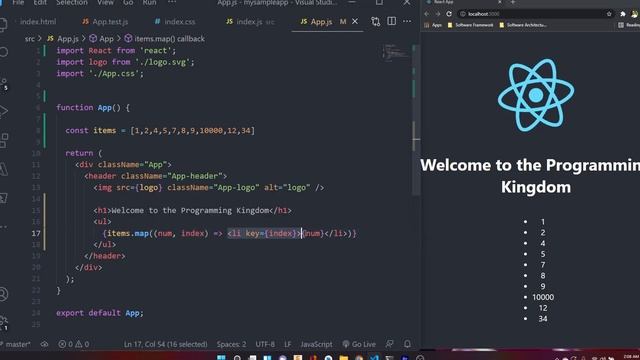Open the Windows Start menu
This screenshot has width=640, height=360.
pos(221,358)
